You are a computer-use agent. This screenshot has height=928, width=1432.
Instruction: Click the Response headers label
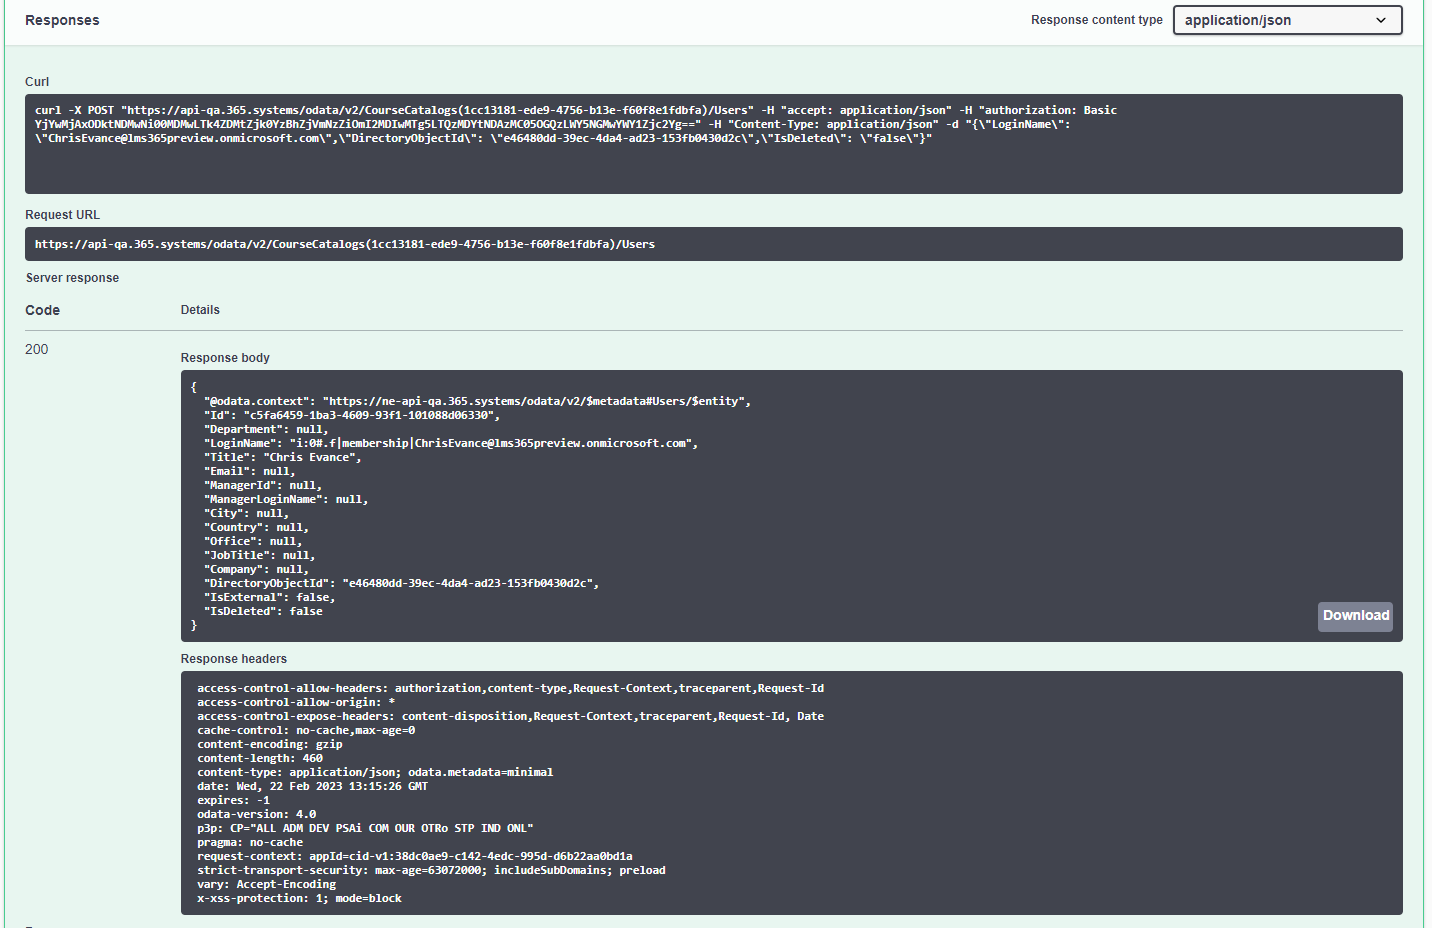(x=234, y=659)
